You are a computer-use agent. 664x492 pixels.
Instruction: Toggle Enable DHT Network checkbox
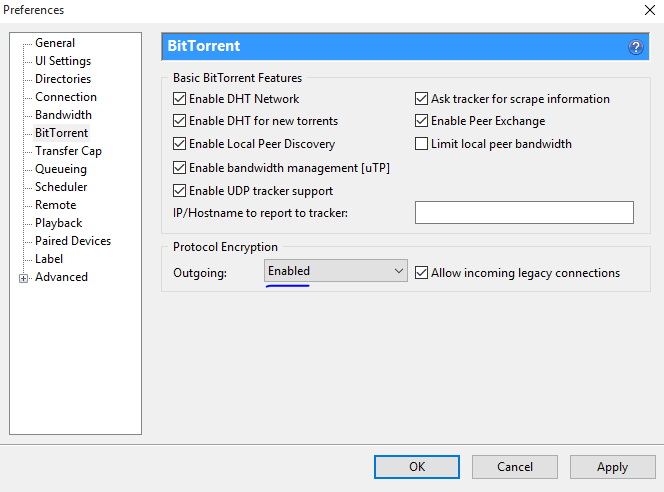click(180, 99)
